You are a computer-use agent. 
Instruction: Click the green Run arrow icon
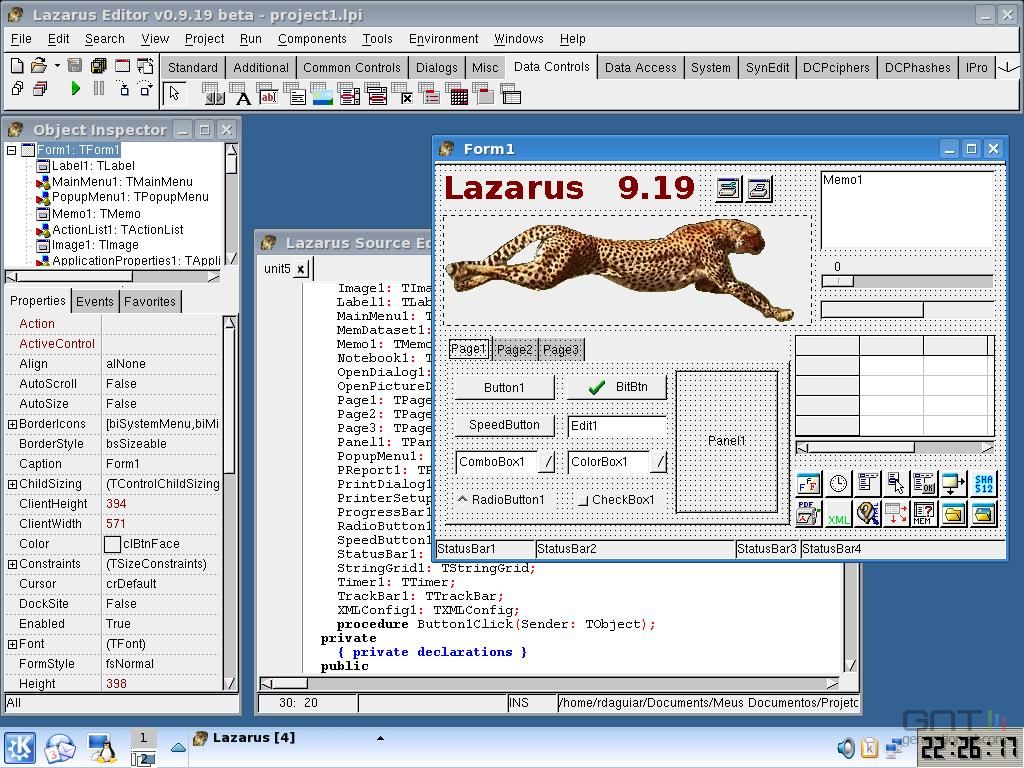75,88
